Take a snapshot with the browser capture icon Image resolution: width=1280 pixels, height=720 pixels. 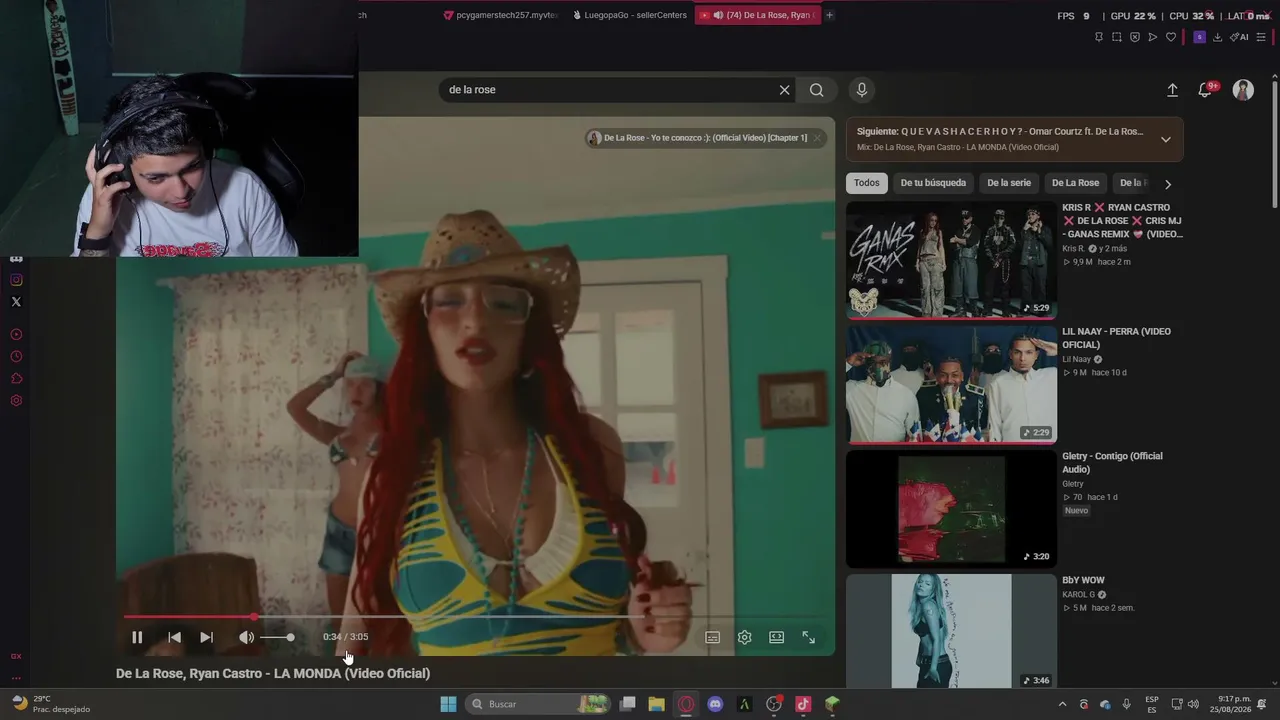tap(1117, 37)
